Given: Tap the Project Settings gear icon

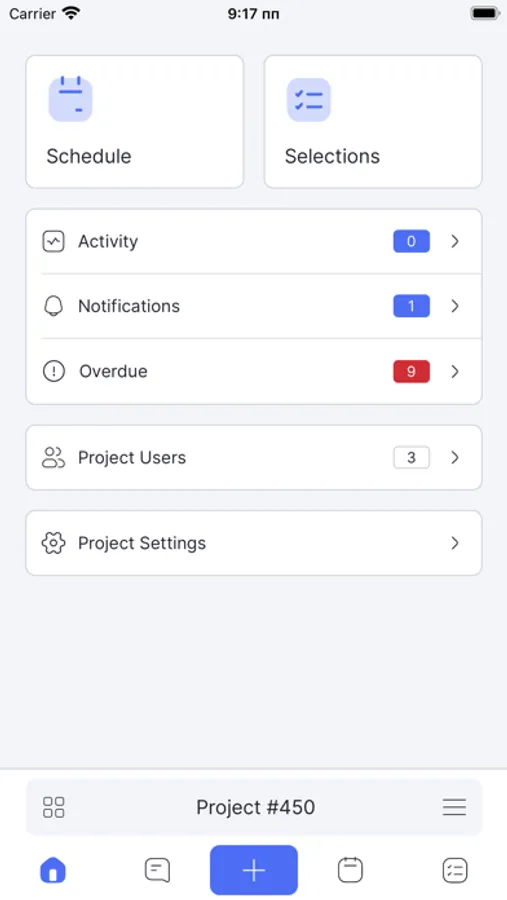Looking at the screenshot, I should [x=53, y=543].
